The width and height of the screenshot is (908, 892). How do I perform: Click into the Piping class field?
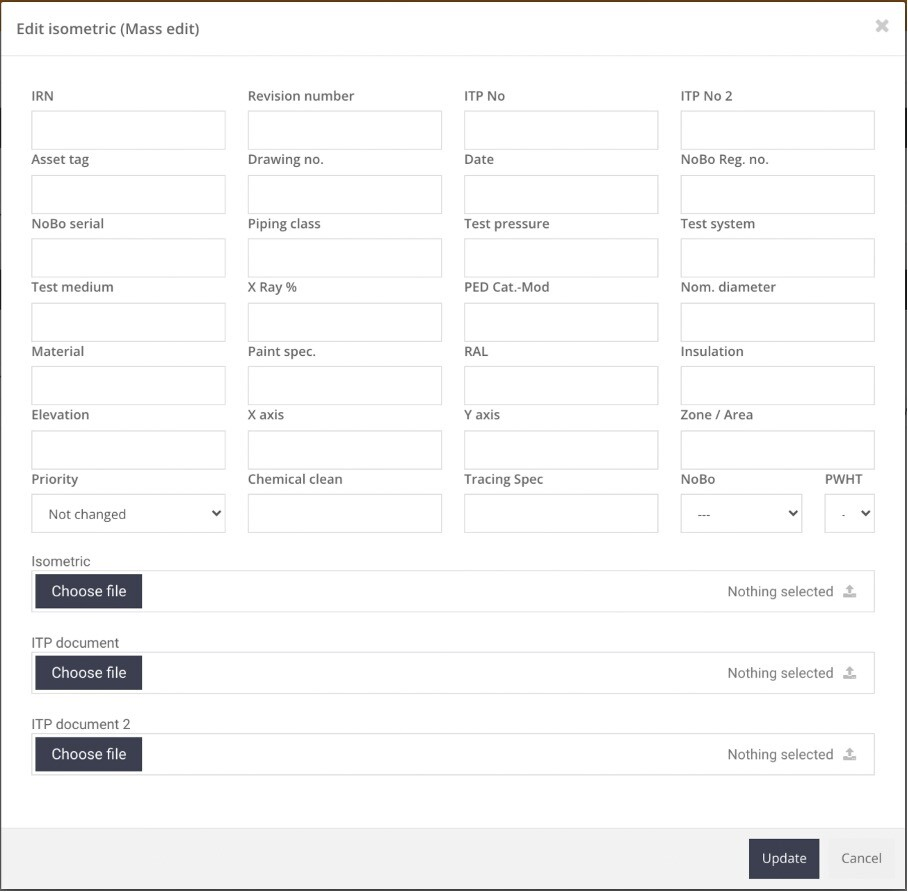point(344,258)
